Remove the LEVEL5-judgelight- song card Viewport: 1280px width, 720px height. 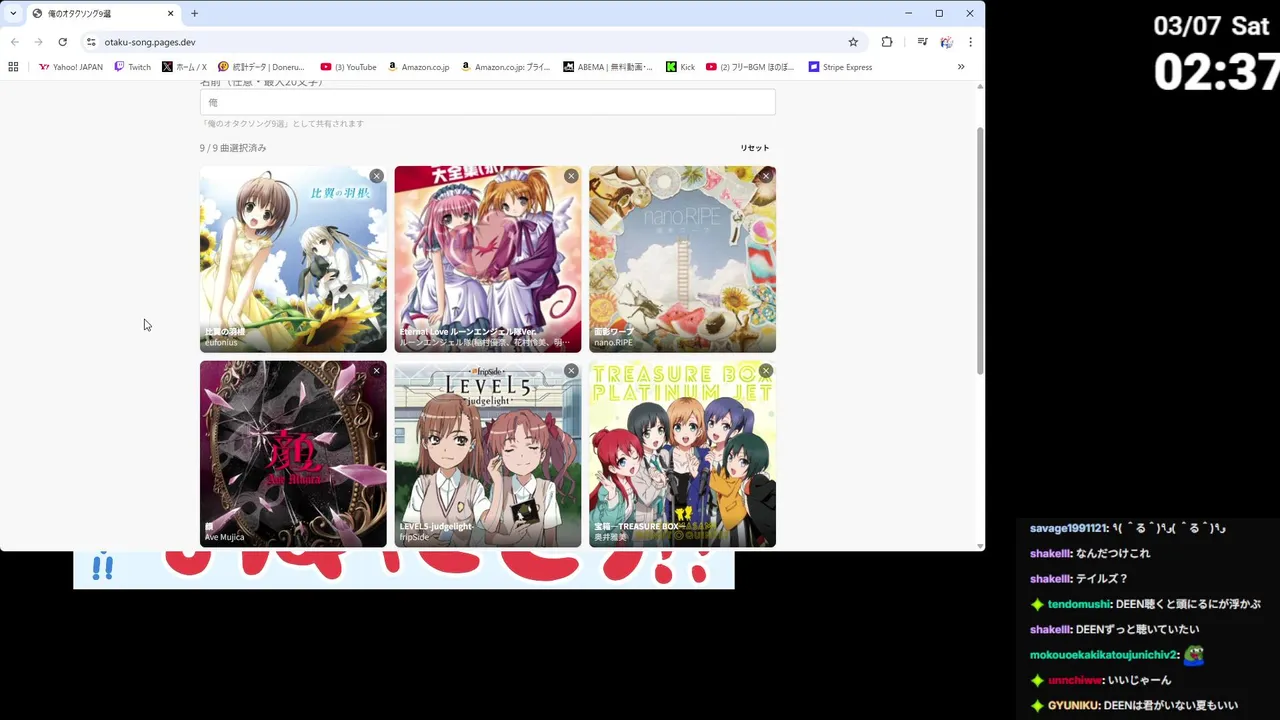(x=571, y=371)
